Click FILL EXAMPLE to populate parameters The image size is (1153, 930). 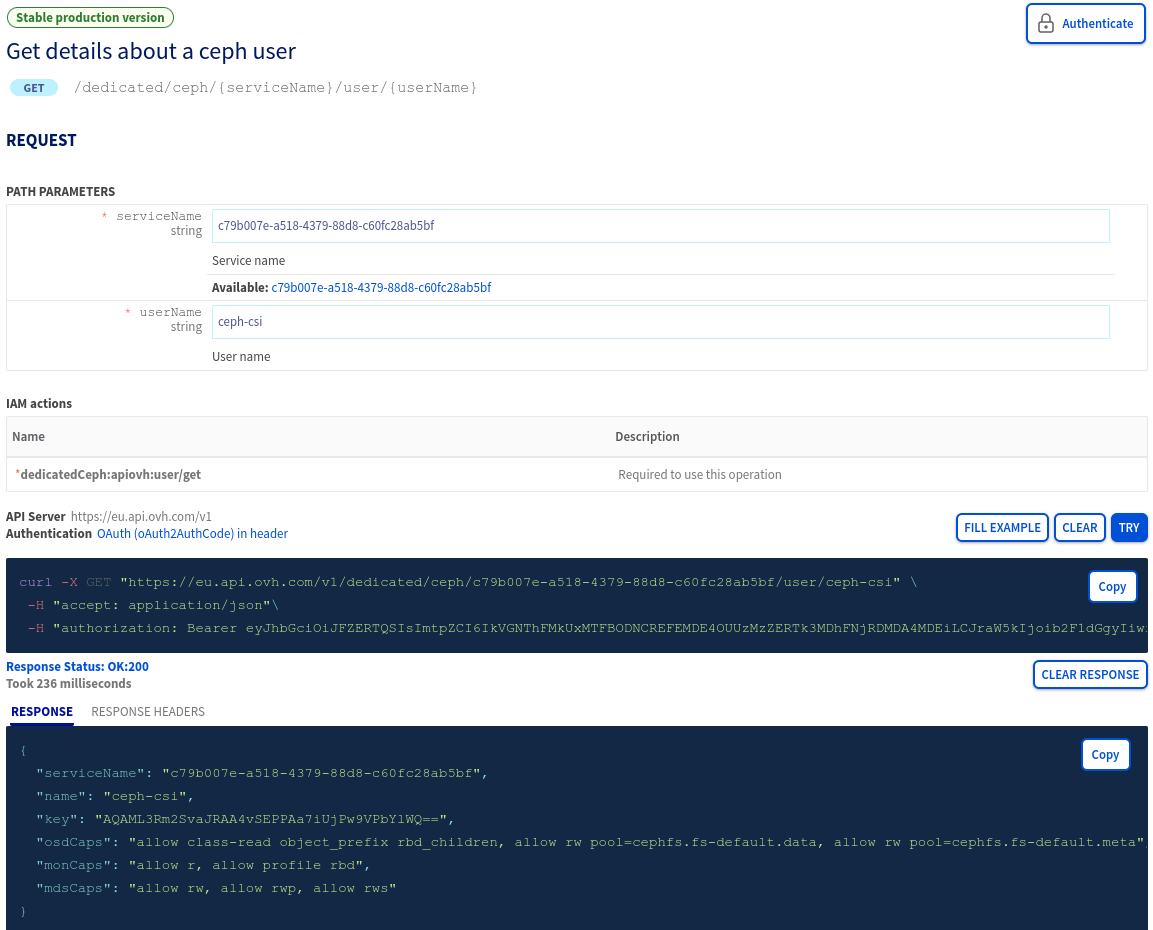pos(1002,527)
